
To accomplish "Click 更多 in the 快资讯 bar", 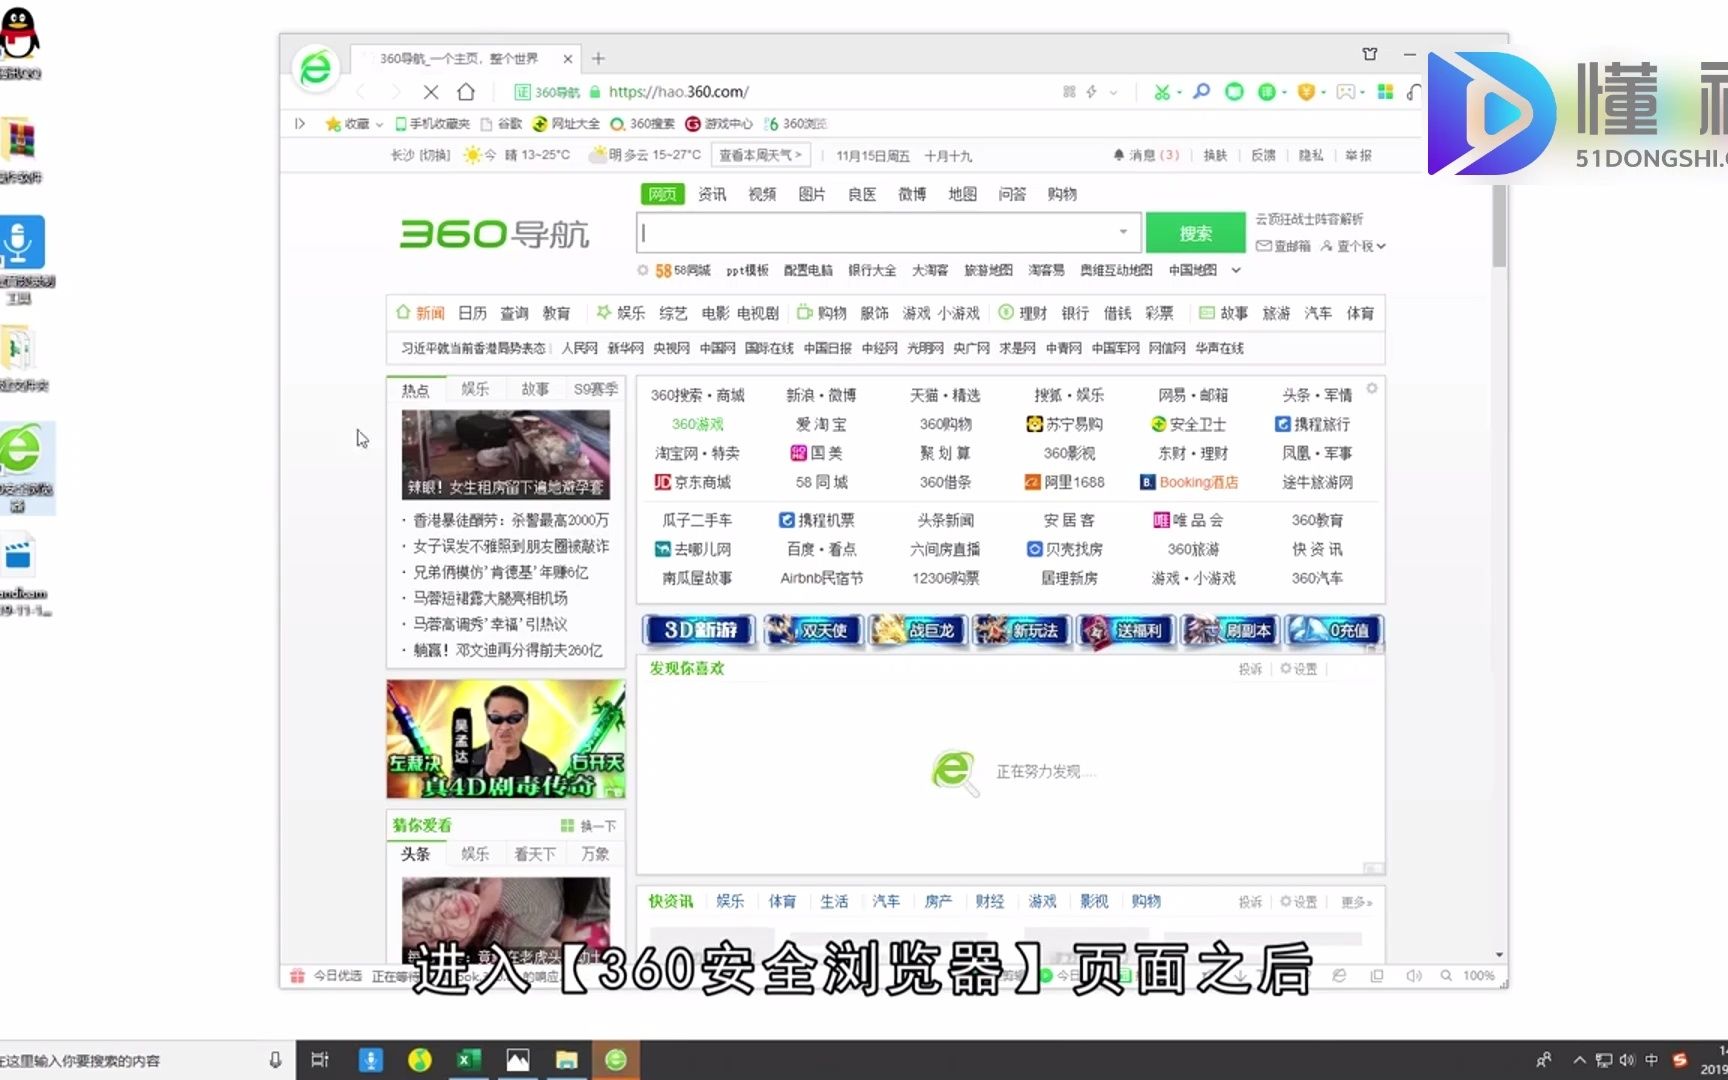I will pyautogui.click(x=1356, y=902).
